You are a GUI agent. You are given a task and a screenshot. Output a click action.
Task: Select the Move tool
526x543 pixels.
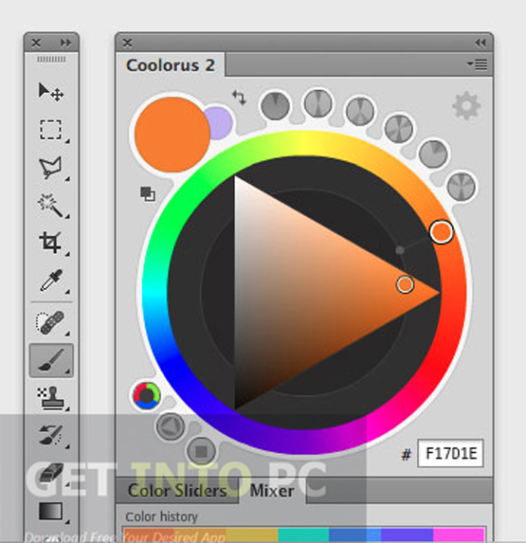(51, 92)
